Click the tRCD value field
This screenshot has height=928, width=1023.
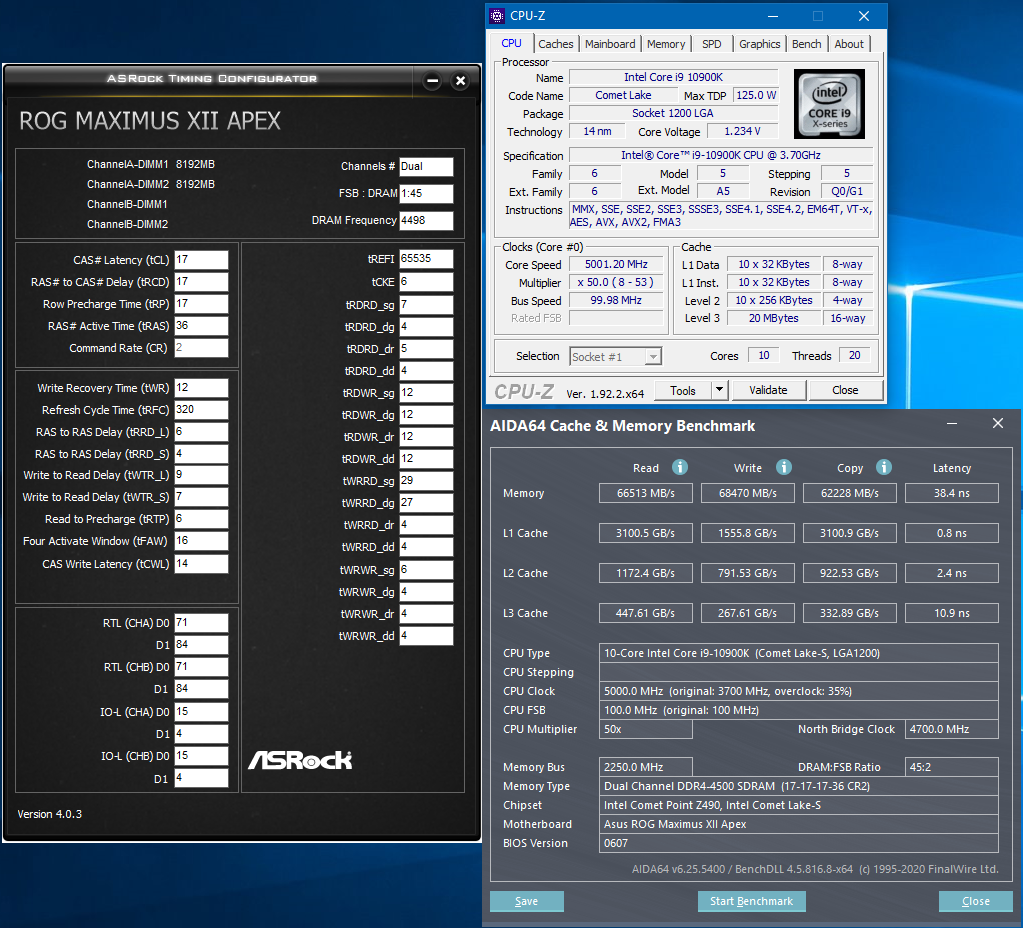(x=202, y=282)
